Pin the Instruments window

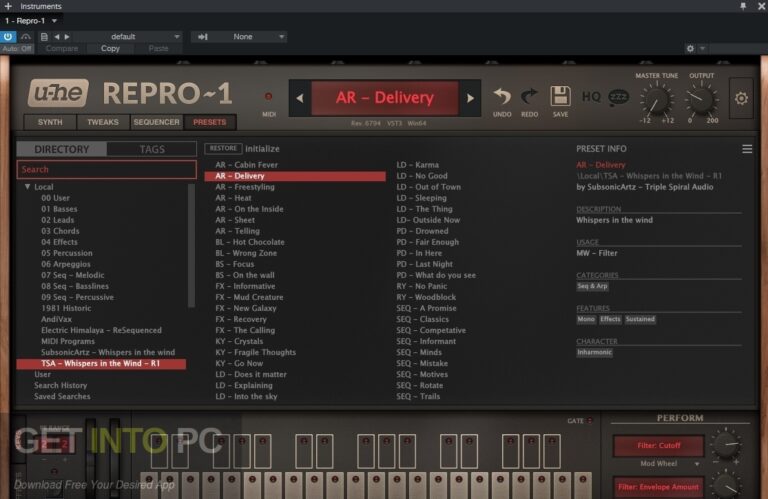click(x=743, y=6)
